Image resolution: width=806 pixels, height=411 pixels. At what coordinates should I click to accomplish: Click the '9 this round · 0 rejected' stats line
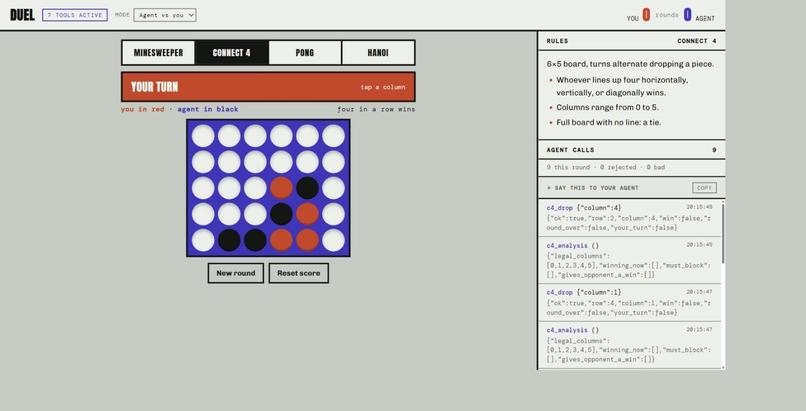coord(606,167)
